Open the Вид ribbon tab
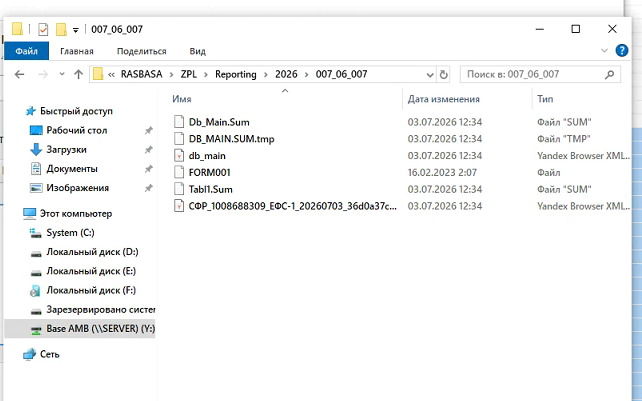The width and height of the screenshot is (642, 401). 197,51
